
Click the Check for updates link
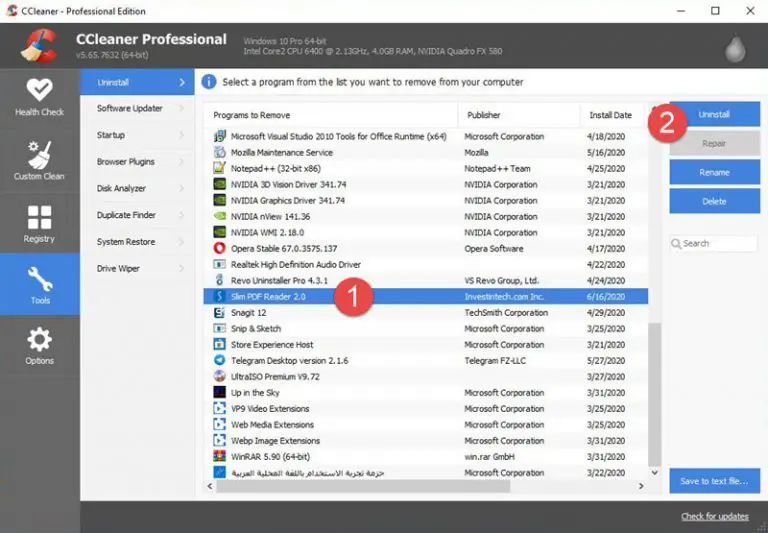click(x=715, y=516)
